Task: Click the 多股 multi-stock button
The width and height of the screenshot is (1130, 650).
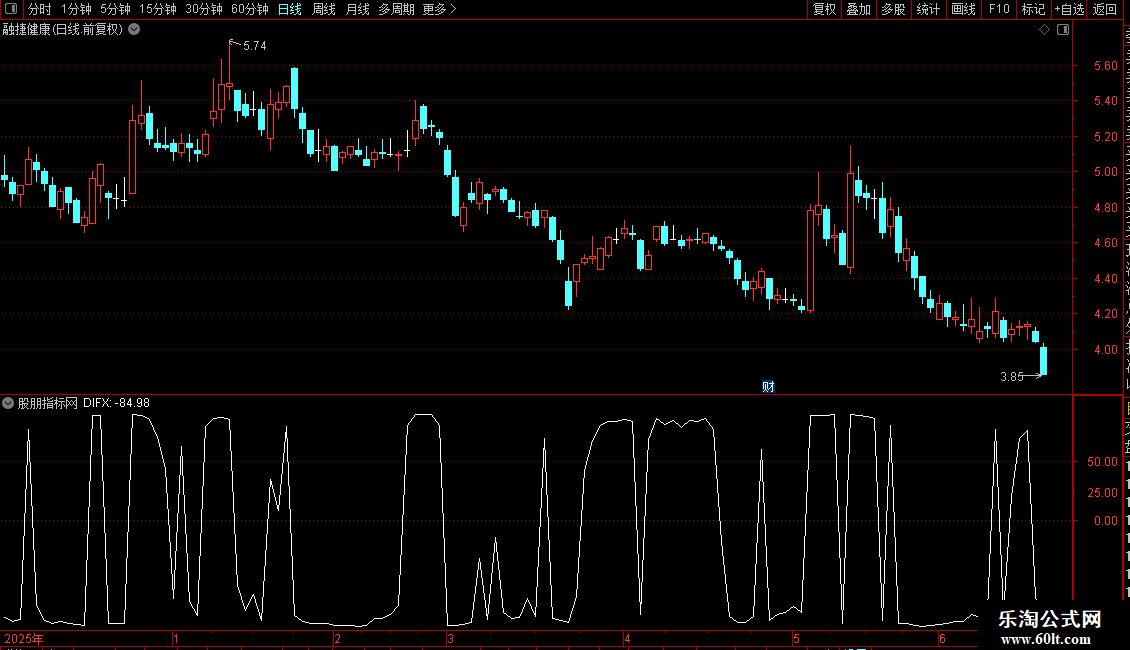Action: point(893,9)
